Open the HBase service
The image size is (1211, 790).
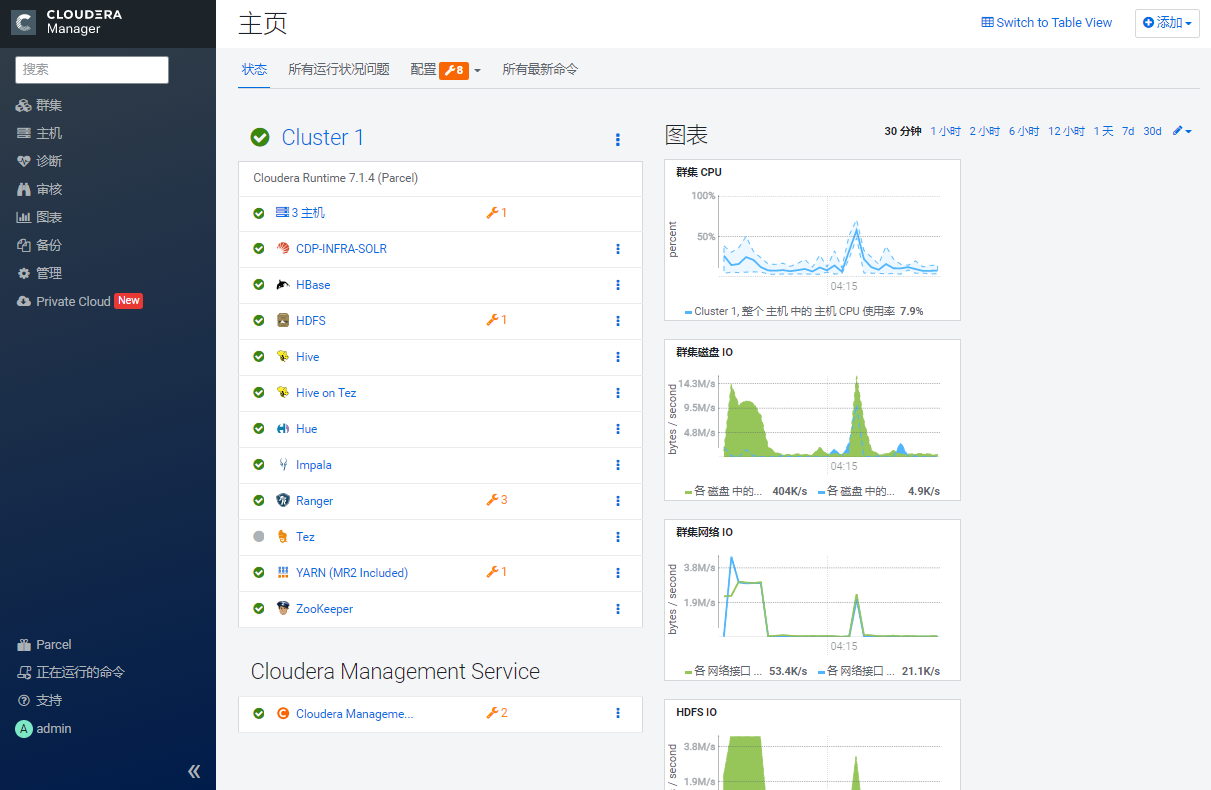click(312, 285)
